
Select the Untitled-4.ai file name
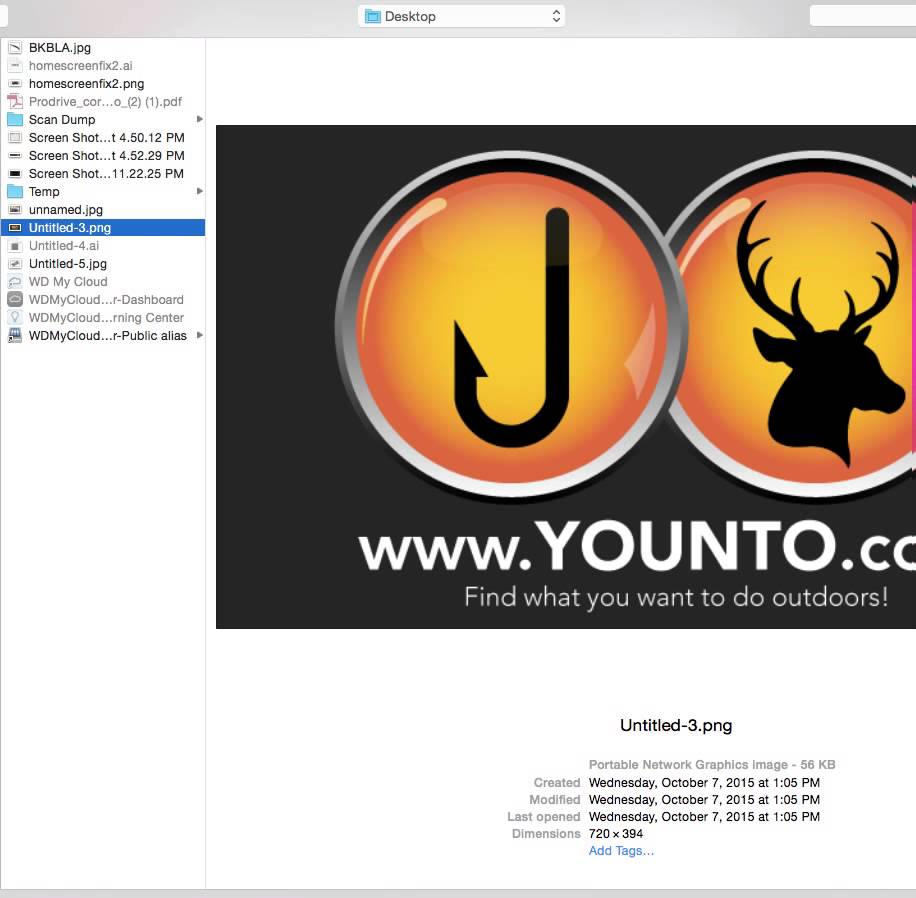coord(64,246)
